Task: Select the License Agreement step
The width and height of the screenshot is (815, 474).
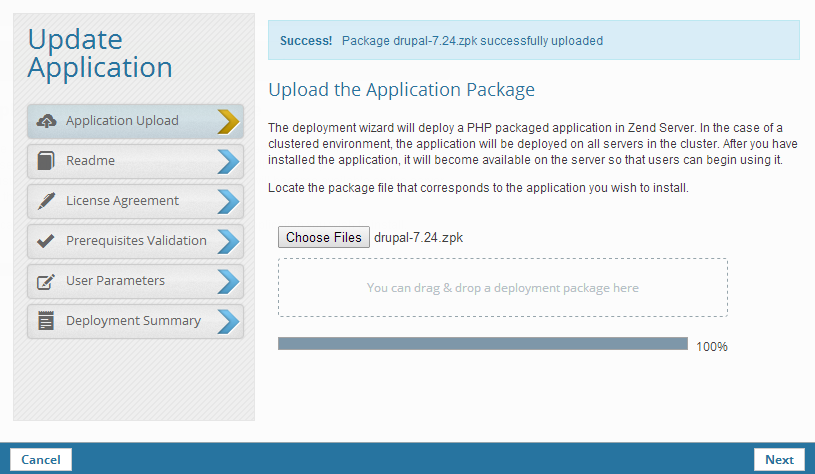Action: (122, 201)
